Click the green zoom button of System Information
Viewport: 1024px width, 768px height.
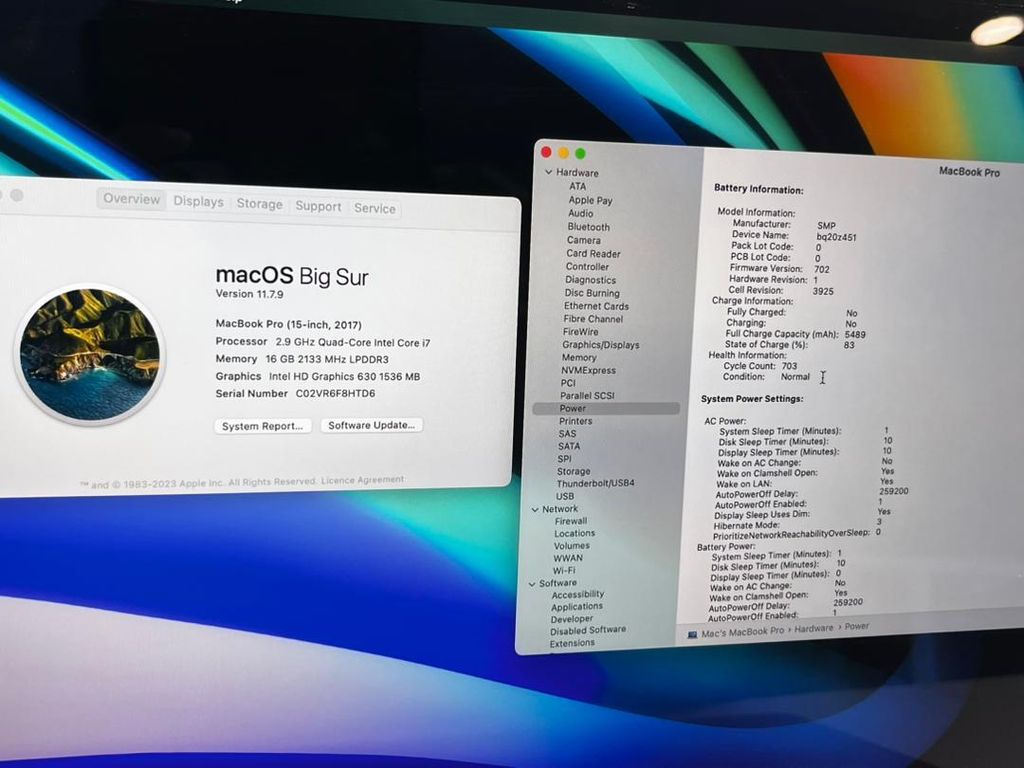click(x=580, y=154)
